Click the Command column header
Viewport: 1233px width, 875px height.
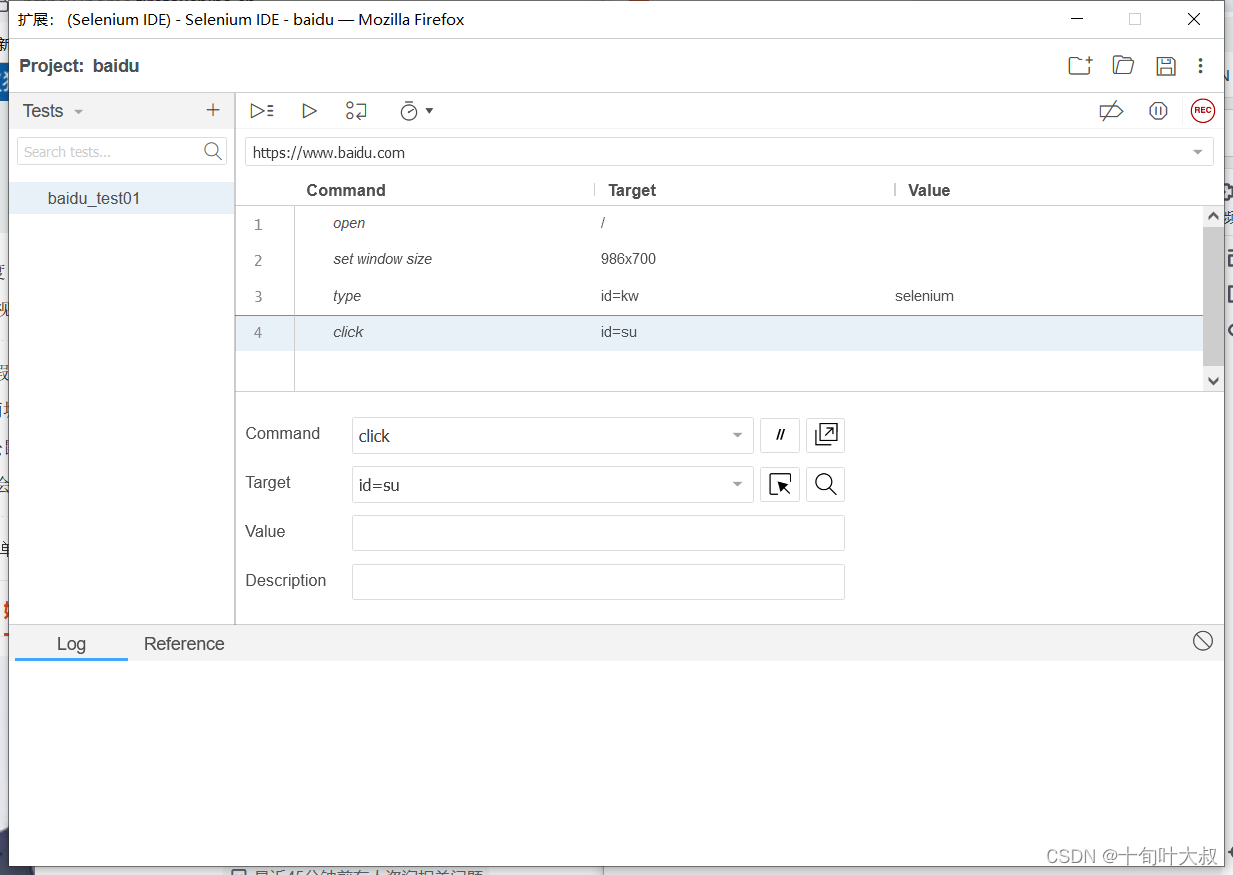tap(346, 190)
